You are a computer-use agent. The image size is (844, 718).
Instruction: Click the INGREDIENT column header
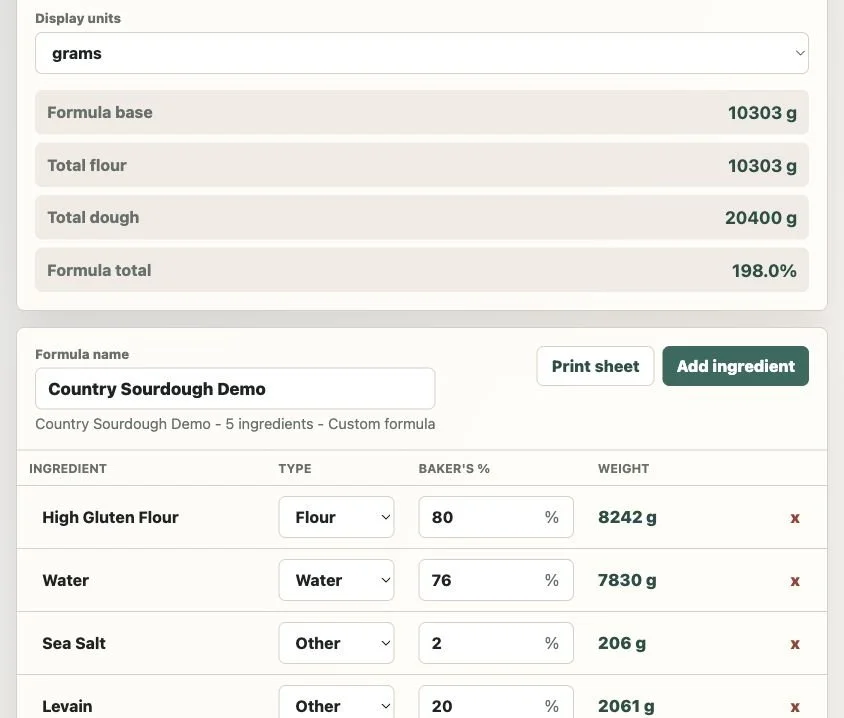point(68,469)
